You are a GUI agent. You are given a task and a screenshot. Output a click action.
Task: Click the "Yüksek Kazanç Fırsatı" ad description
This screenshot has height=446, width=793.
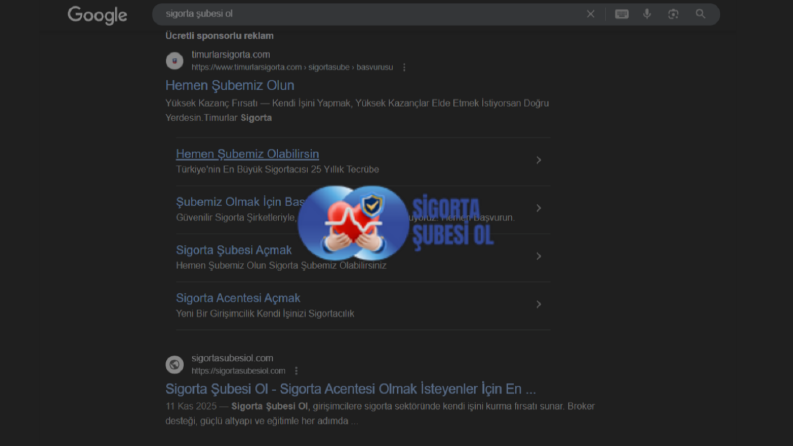tap(357, 110)
